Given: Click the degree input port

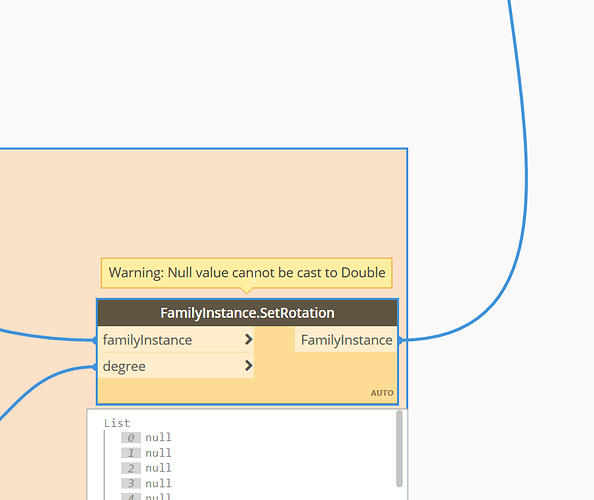Looking at the screenshot, I should click(176, 366).
